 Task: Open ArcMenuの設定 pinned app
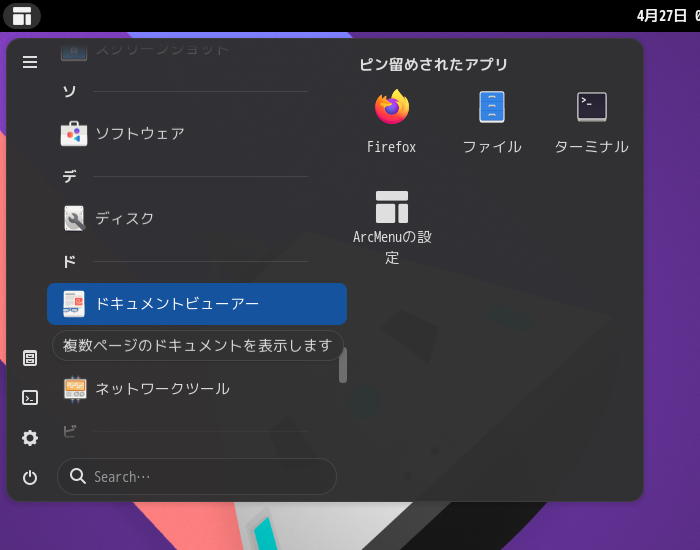[x=392, y=227]
